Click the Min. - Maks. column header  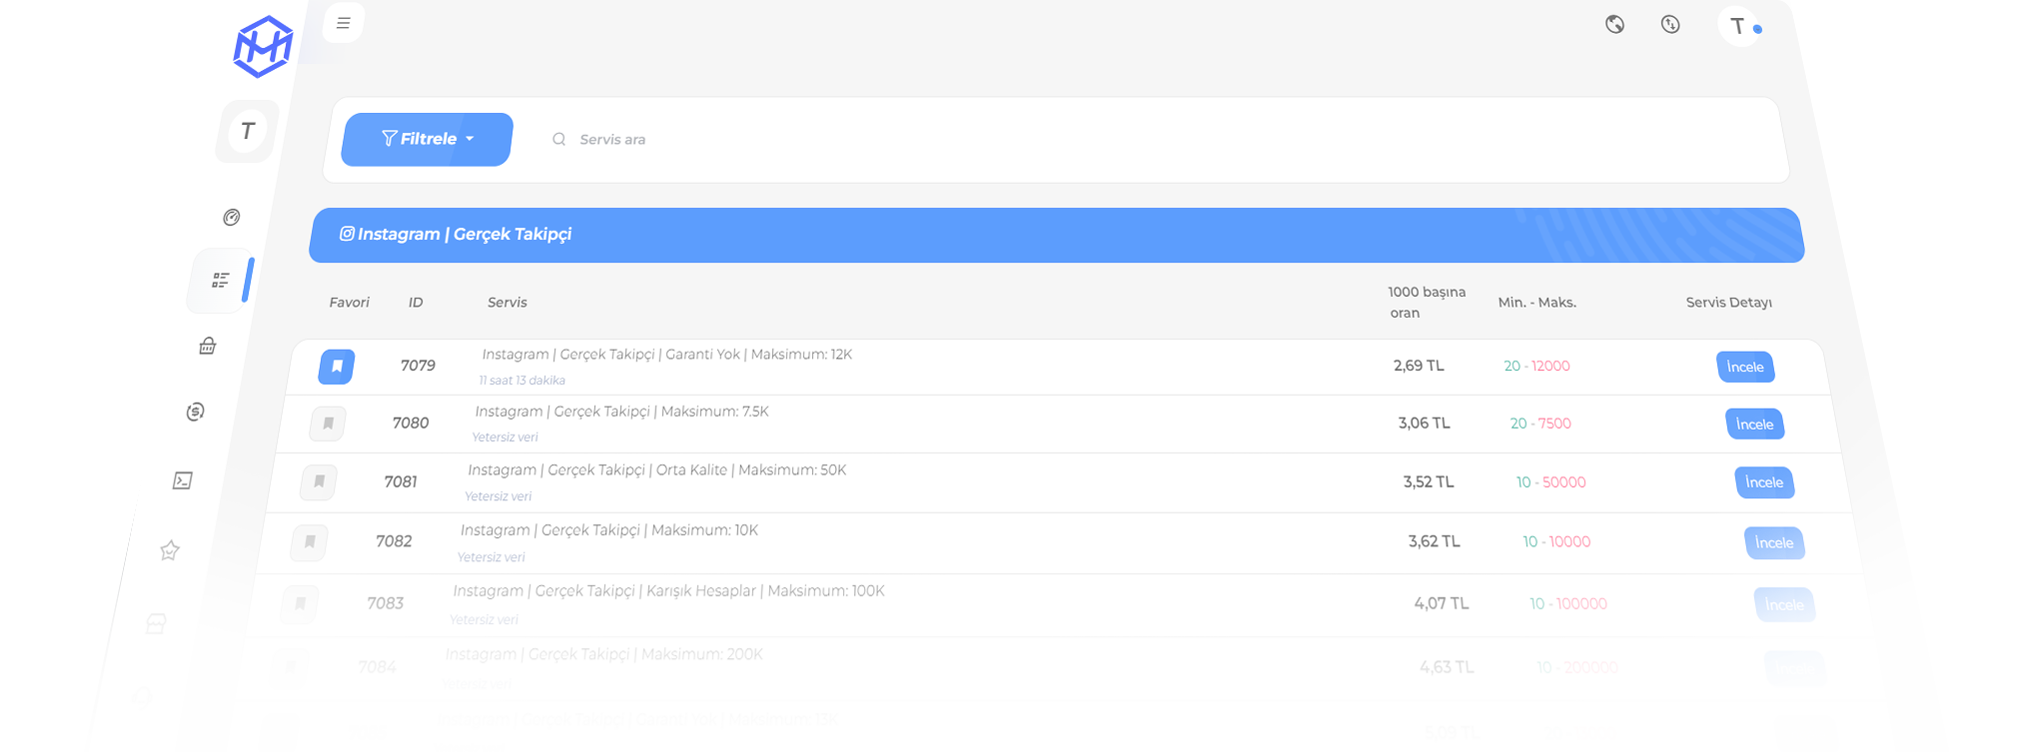pyautogui.click(x=1537, y=302)
